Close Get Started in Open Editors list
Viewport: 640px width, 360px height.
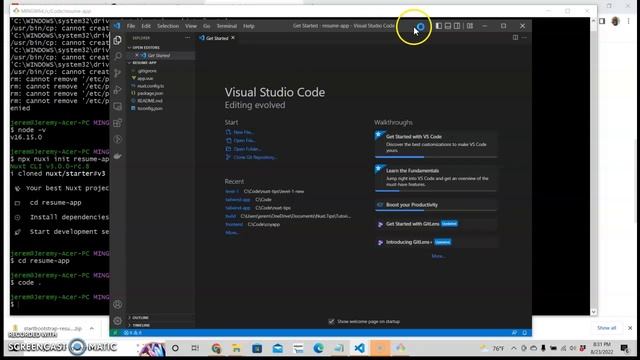[x=137, y=55]
